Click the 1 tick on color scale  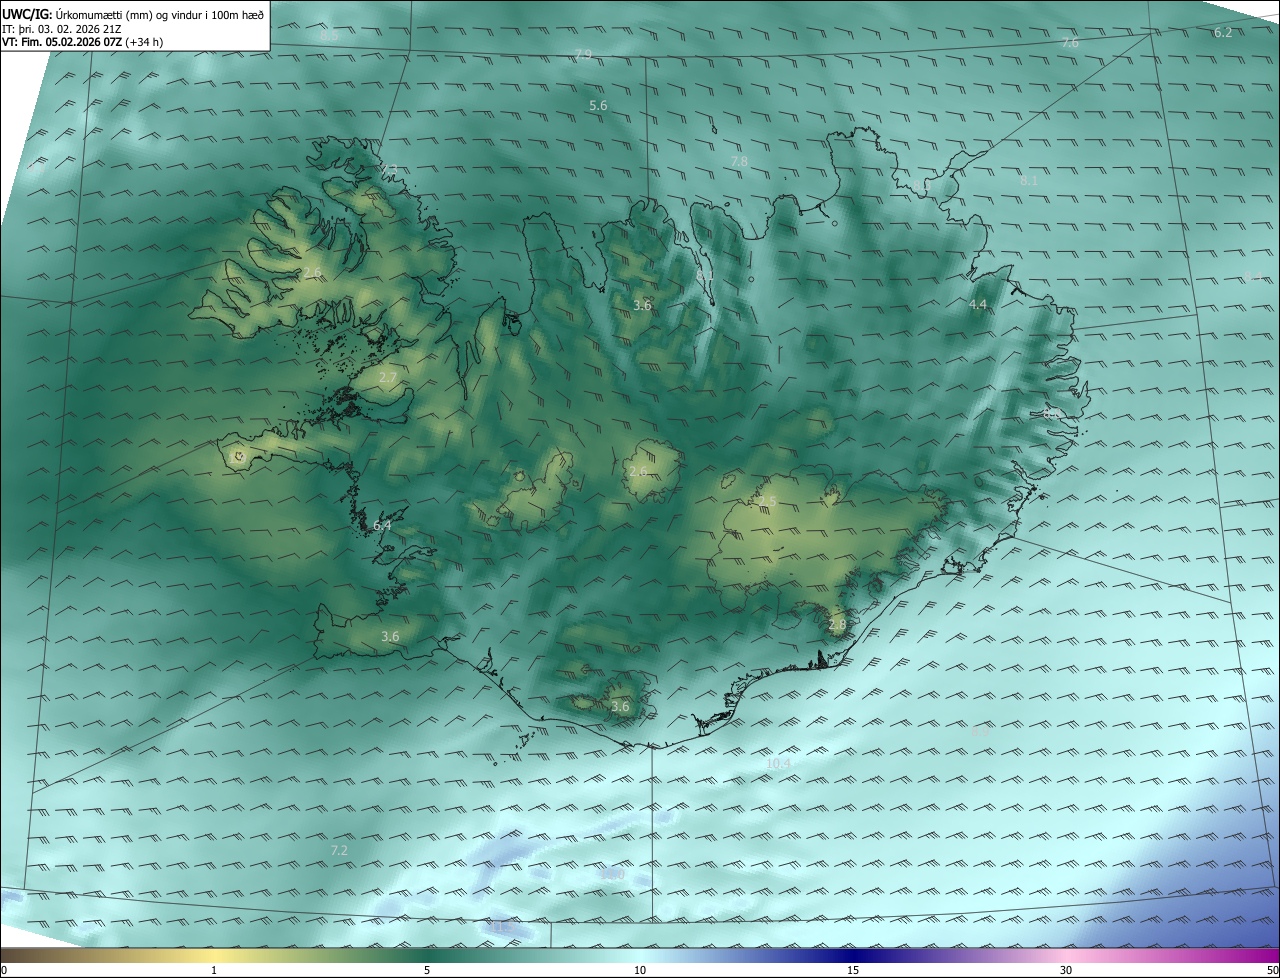[214, 970]
